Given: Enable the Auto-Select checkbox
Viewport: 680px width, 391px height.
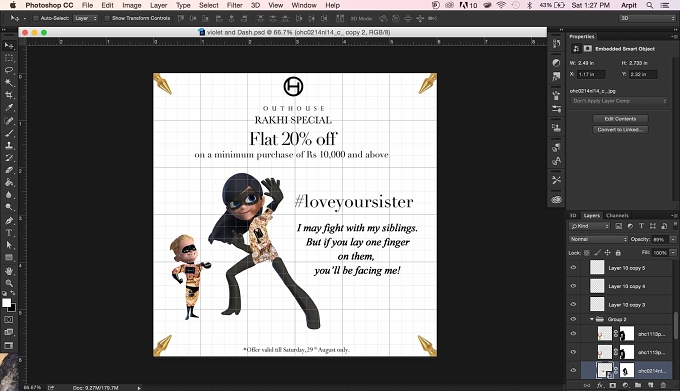Looking at the screenshot, I should point(36,18).
